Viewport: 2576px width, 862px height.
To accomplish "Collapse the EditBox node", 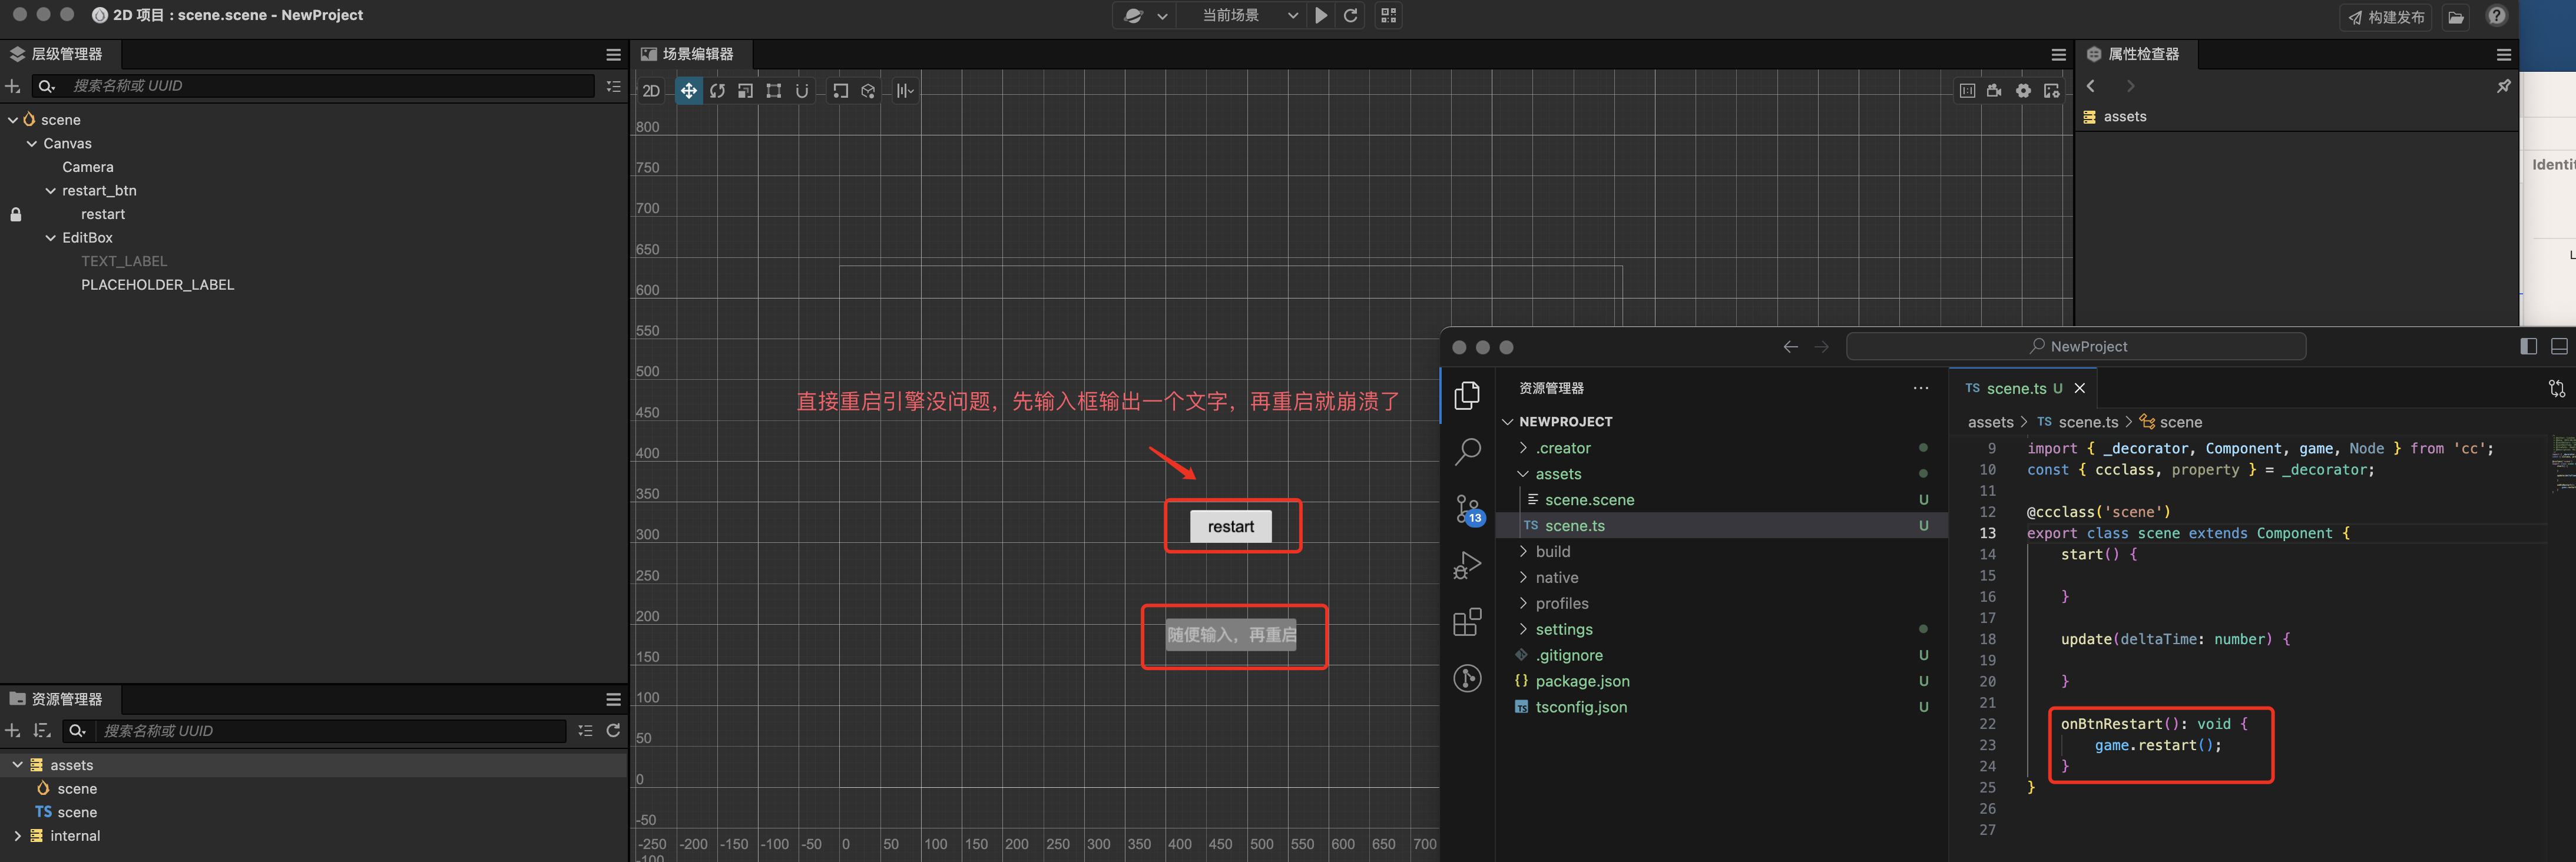I will tap(51, 238).
